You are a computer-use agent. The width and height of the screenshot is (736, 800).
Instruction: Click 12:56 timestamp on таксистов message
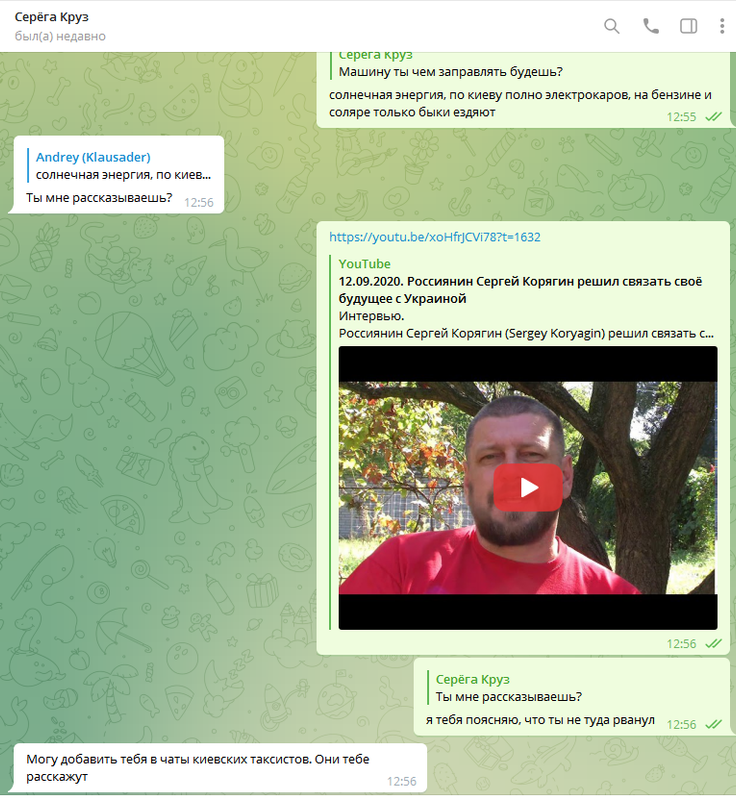tap(401, 781)
